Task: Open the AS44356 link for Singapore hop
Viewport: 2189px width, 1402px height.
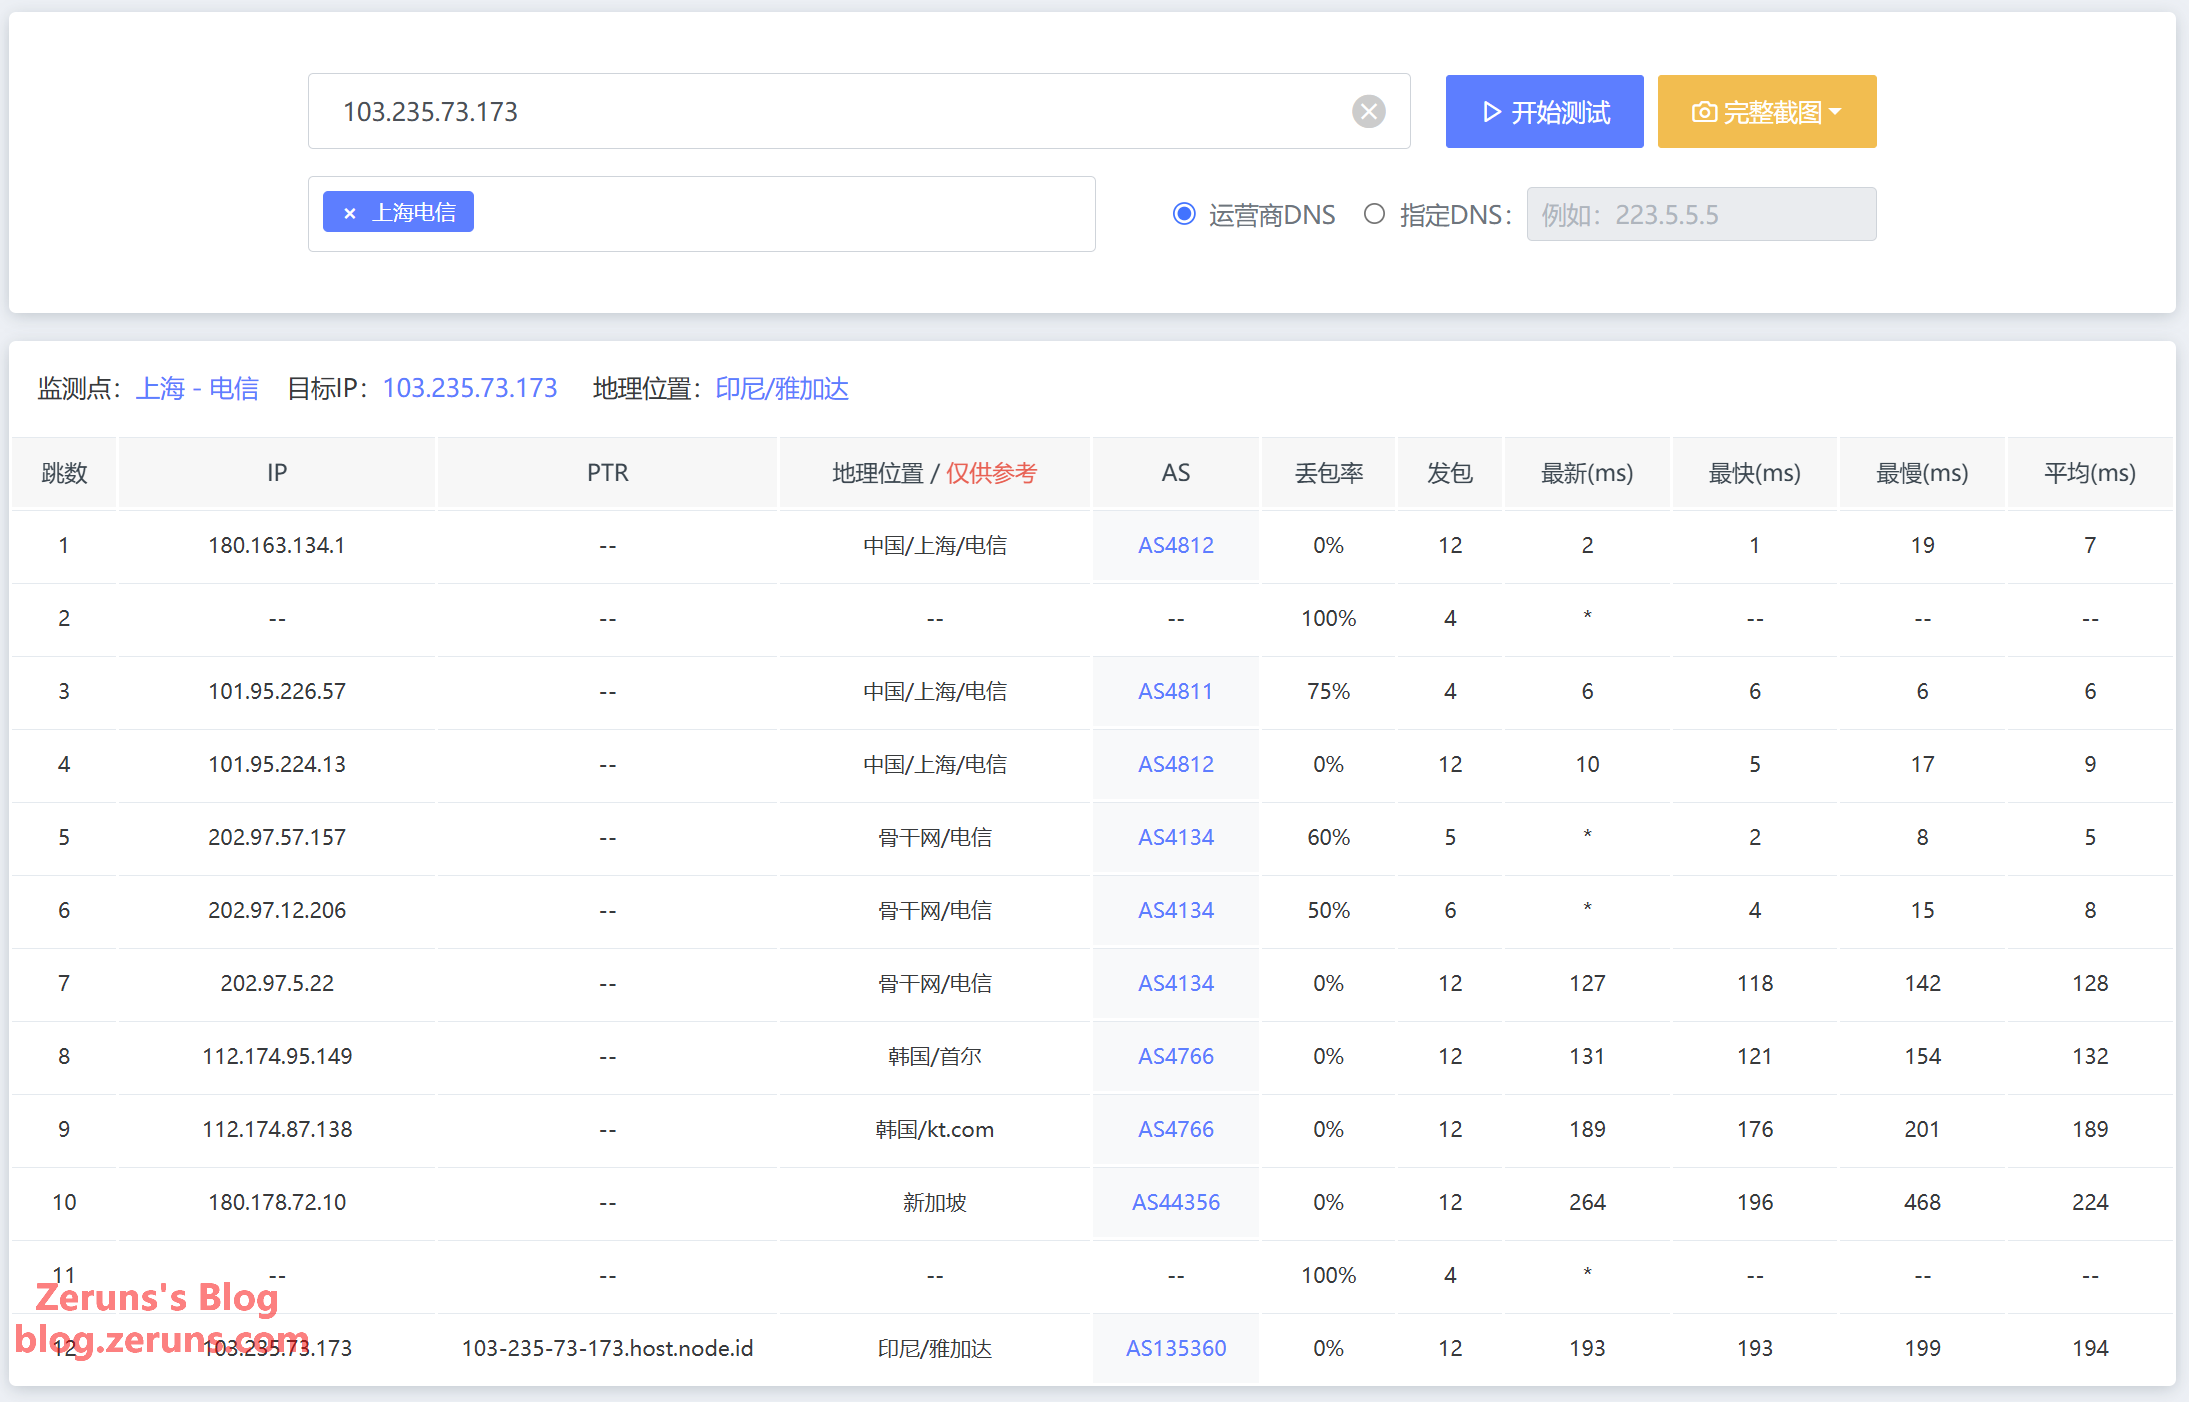Action: pos(1175,1202)
